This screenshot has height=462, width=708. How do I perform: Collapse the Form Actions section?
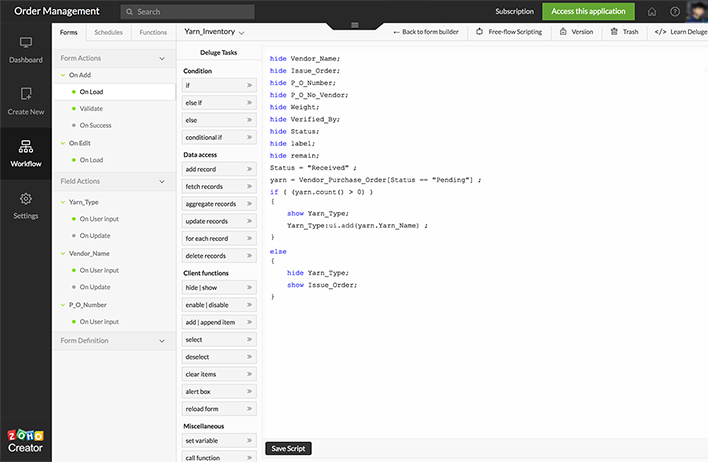click(x=162, y=59)
